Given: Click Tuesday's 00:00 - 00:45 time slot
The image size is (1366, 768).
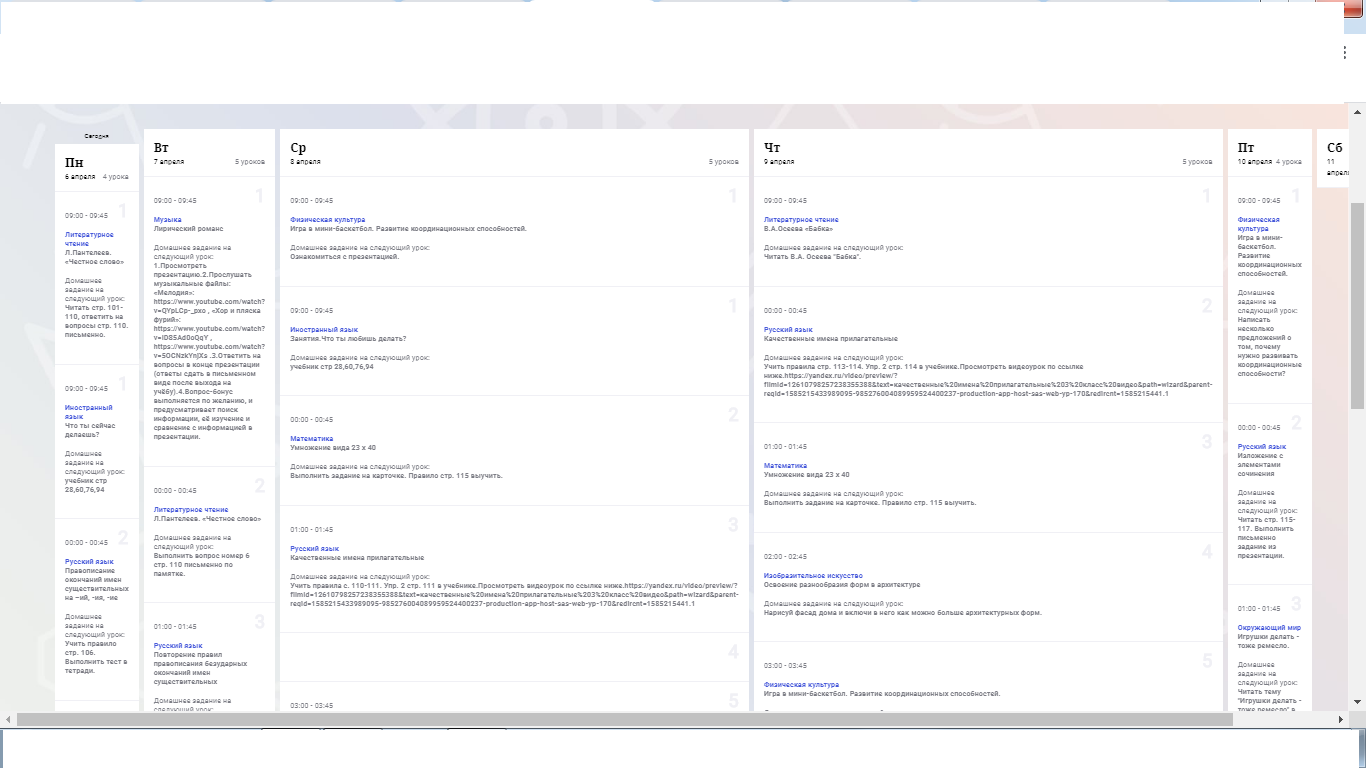Looking at the screenshot, I should tap(175, 491).
